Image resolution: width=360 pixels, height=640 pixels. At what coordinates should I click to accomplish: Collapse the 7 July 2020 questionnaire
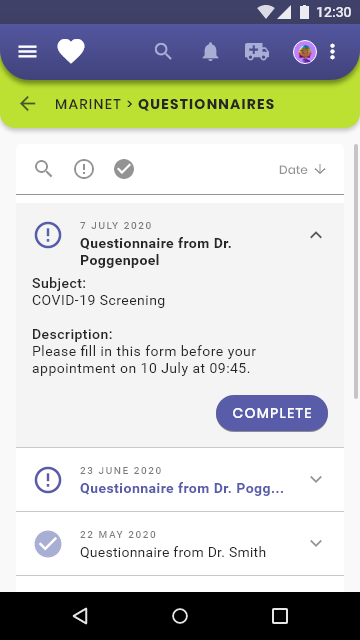pyautogui.click(x=316, y=235)
